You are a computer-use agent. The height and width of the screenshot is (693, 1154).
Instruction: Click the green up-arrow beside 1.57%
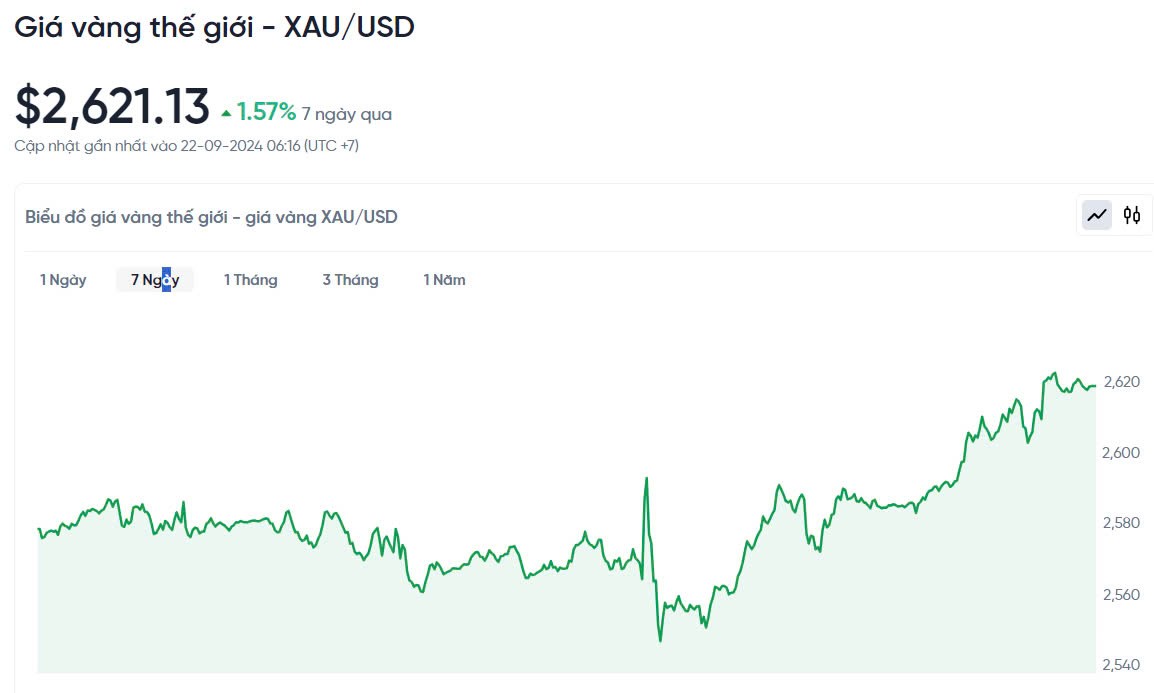pos(226,113)
